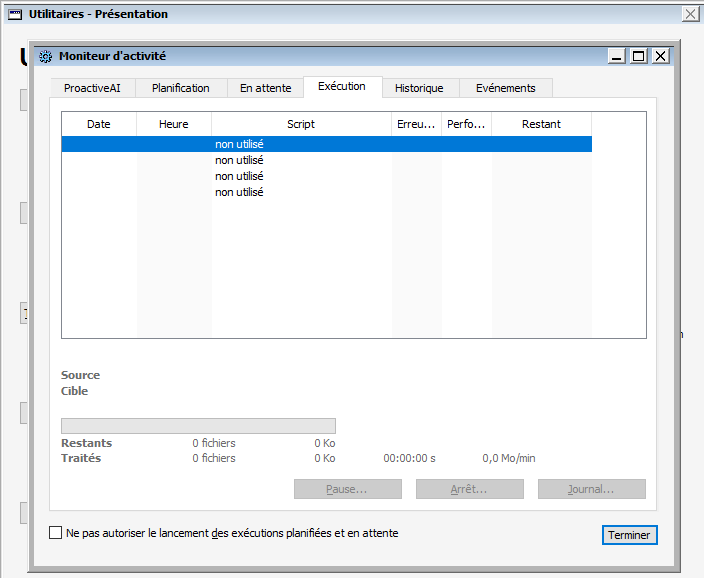Switch to the Planification tab
704x578 pixels.
(181, 88)
